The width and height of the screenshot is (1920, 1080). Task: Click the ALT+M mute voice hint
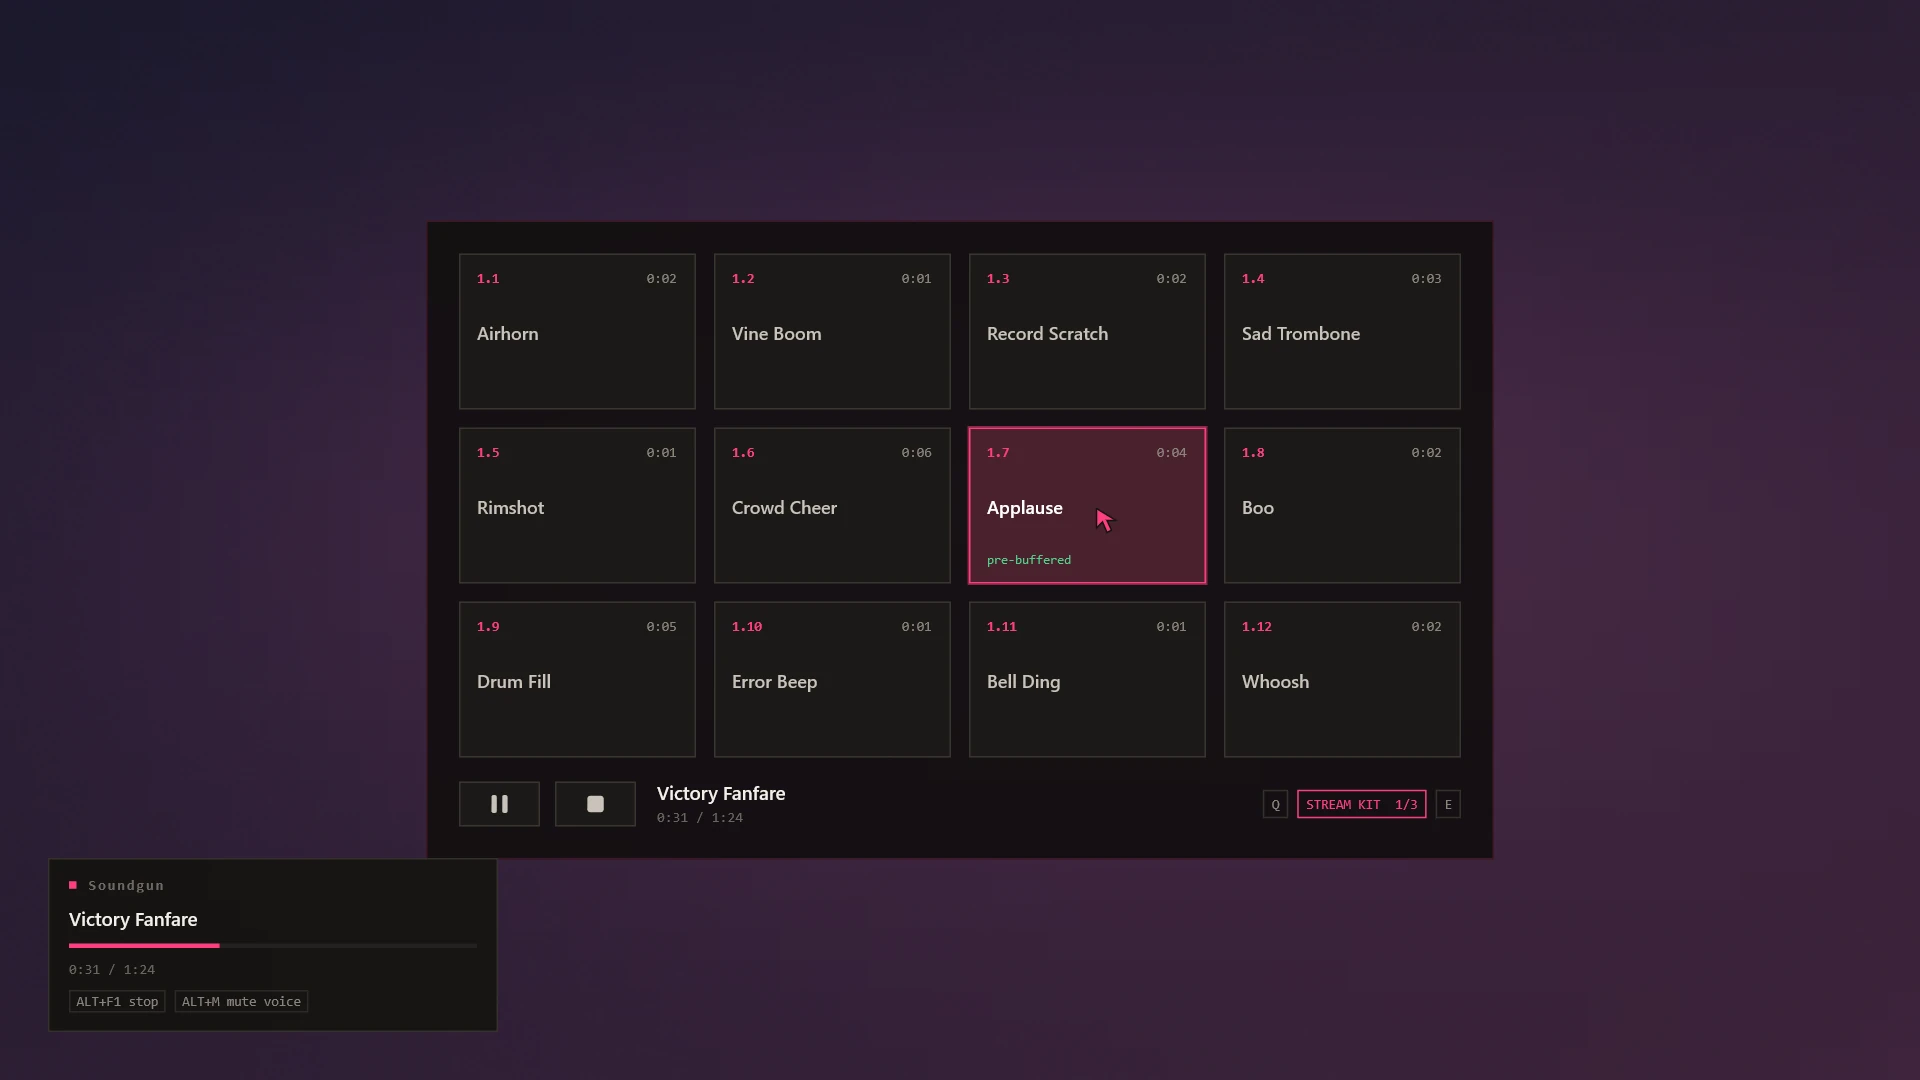pos(241,1001)
